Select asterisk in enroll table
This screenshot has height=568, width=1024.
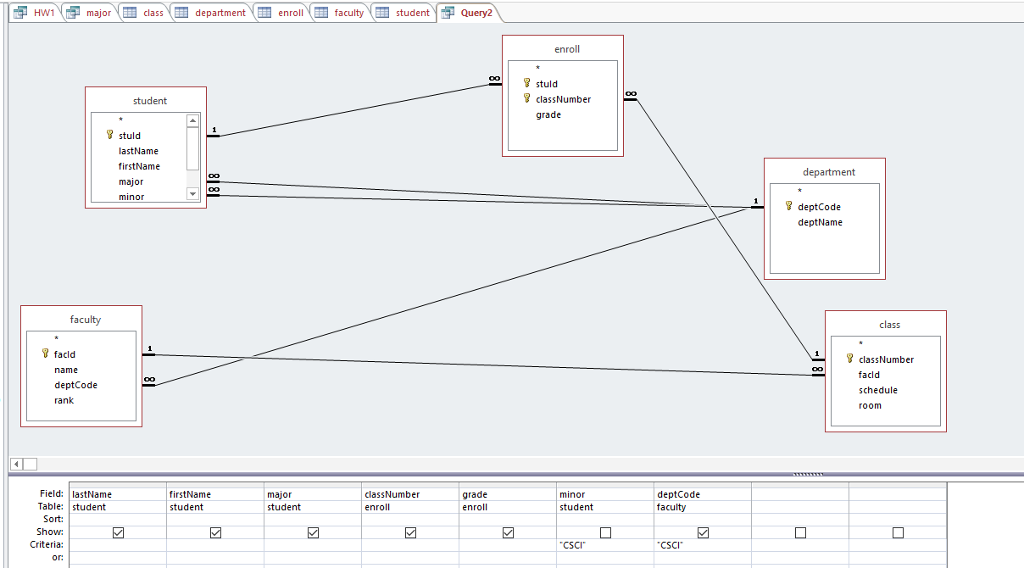click(538, 68)
